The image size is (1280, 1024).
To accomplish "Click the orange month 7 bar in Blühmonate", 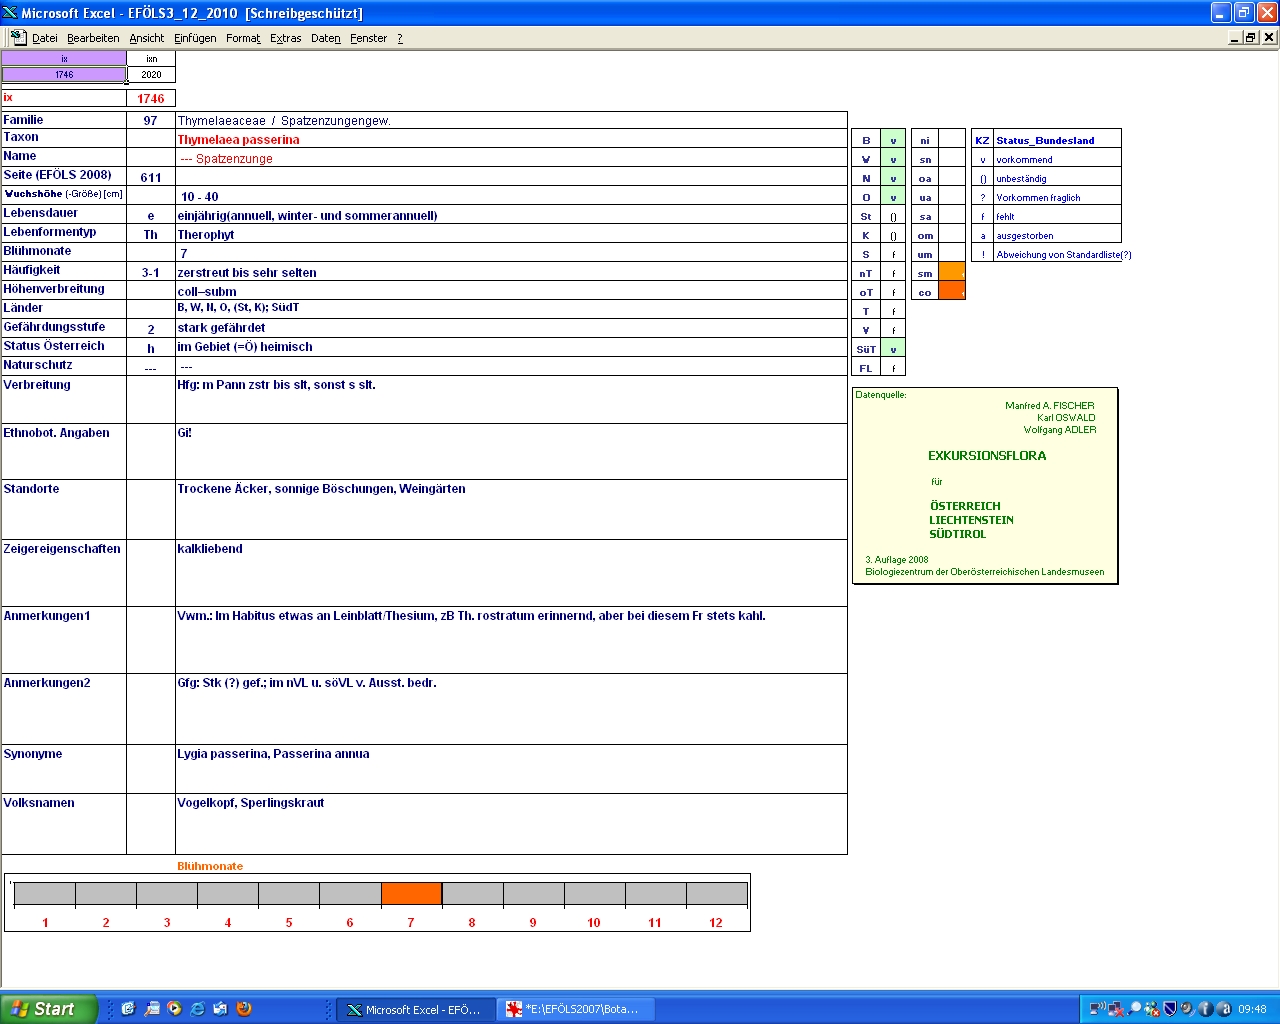I will coord(411,893).
